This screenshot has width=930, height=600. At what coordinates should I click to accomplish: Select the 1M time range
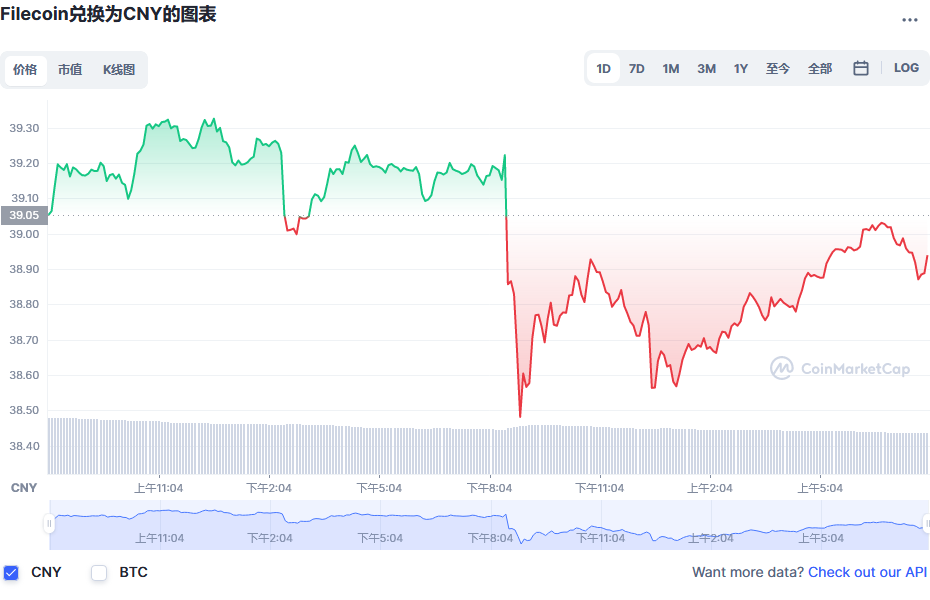point(671,69)
